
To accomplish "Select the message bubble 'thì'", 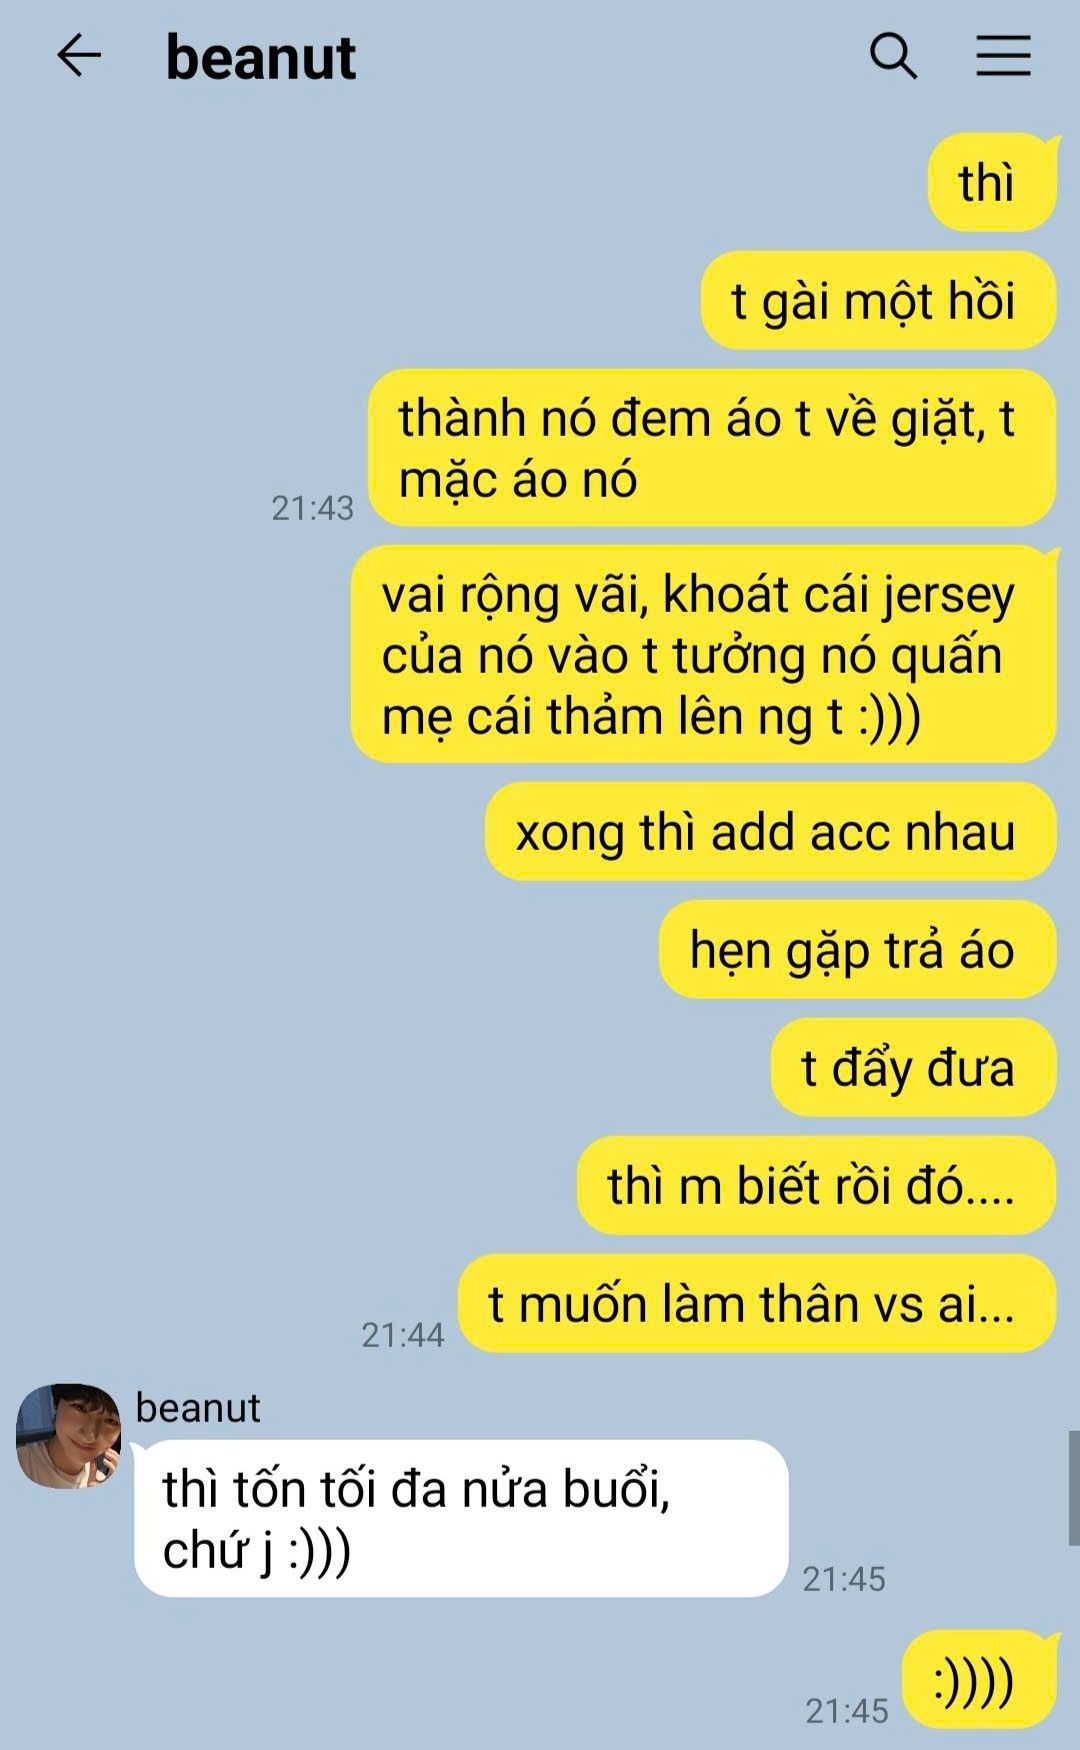I will point(992,182).
